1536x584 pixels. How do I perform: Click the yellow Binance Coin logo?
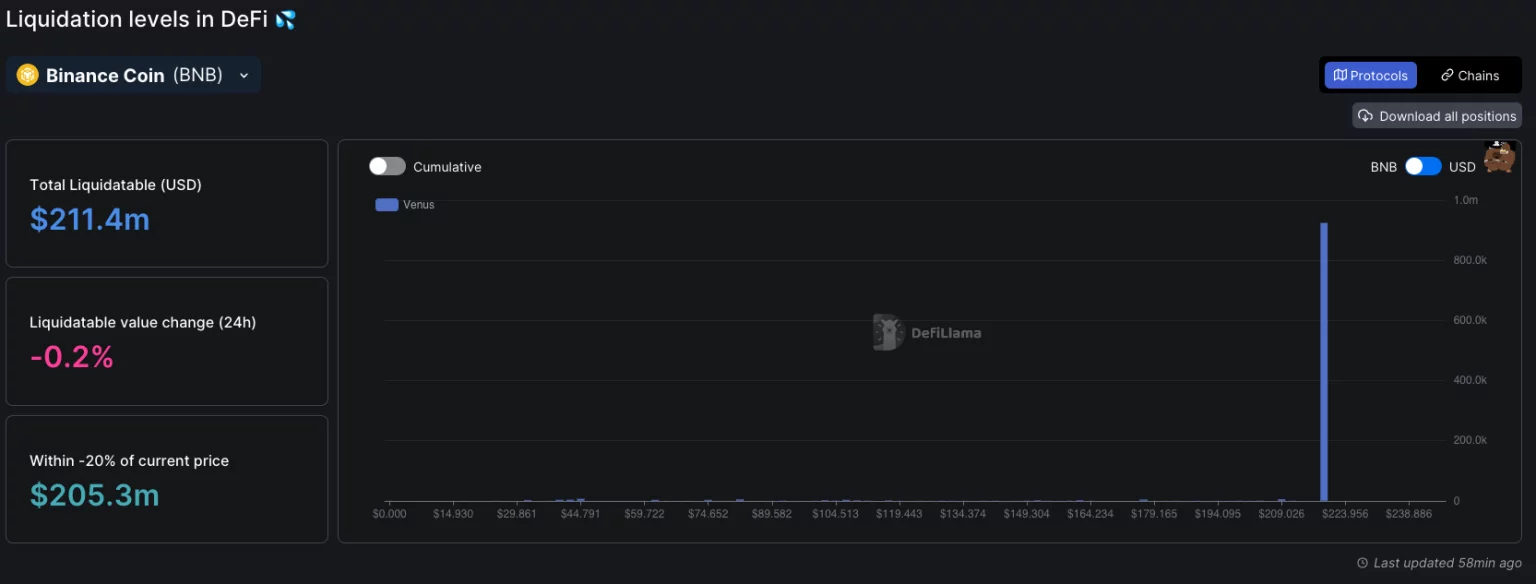pos(28,75)
